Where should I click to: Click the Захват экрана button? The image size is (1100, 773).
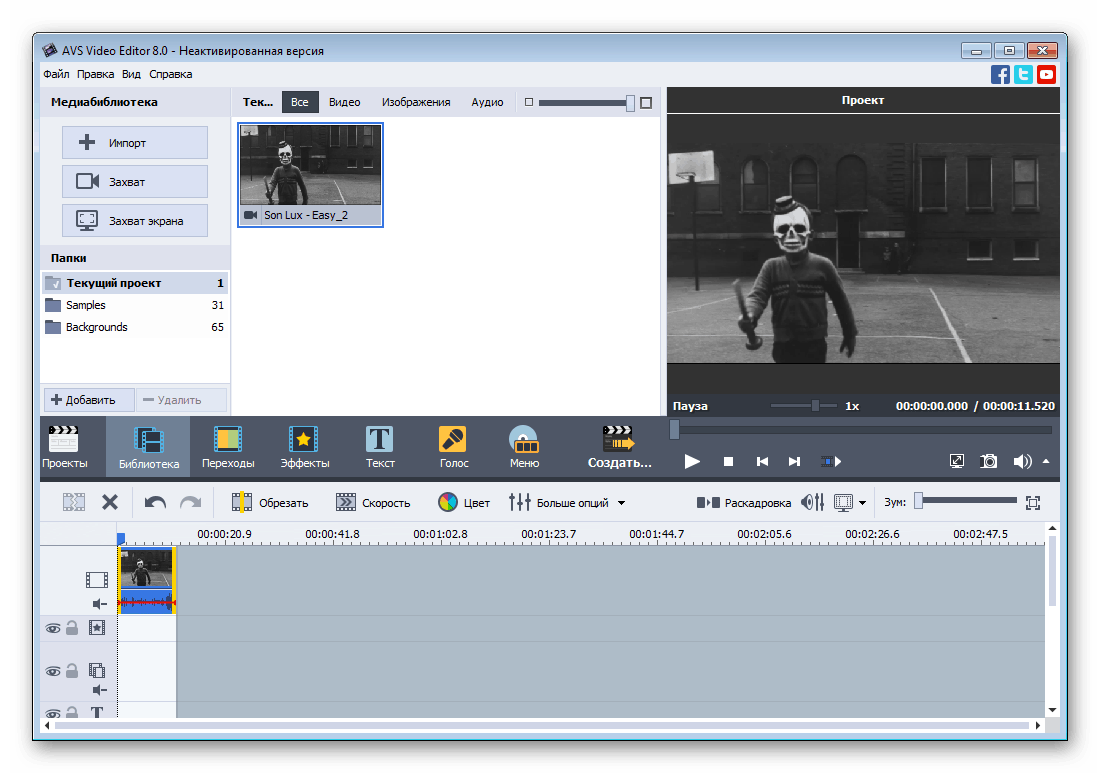tap(135, 221)
